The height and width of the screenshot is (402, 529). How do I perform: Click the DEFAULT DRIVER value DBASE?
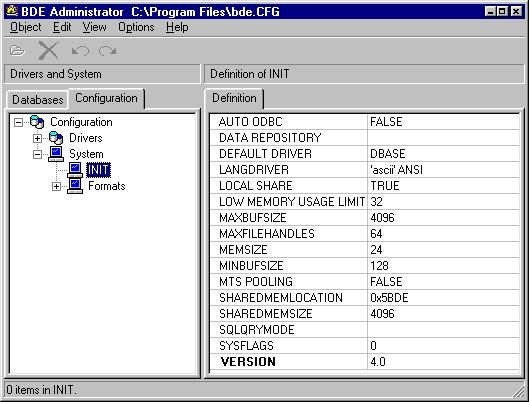coord(388,154)
